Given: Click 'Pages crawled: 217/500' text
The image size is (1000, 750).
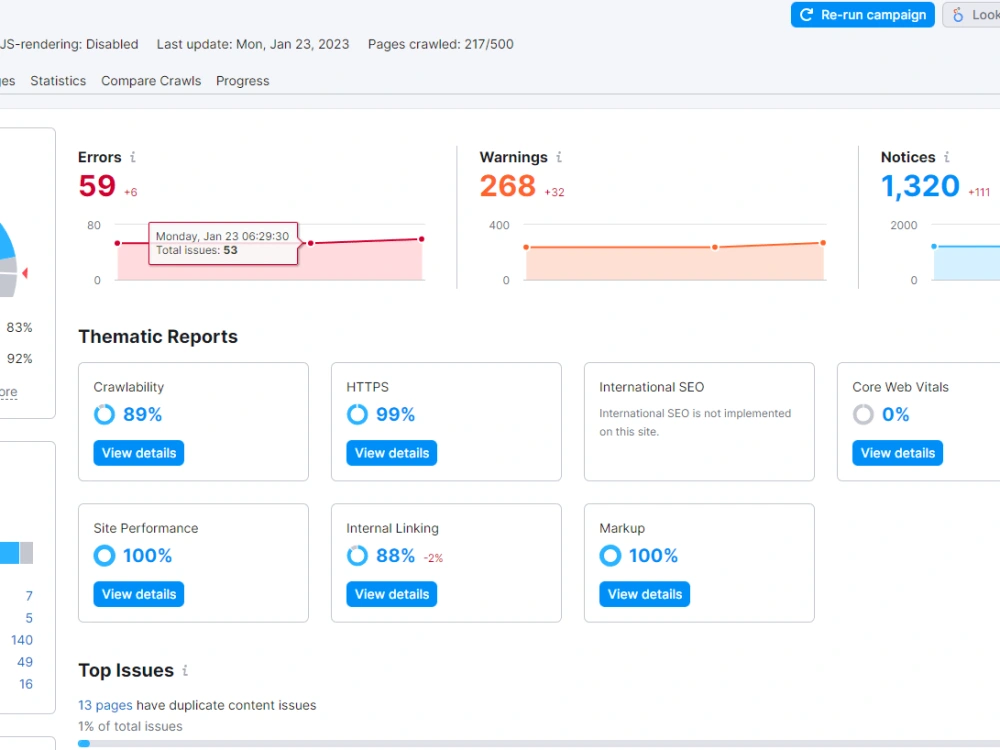Looking at the screenshot, I should [x=441, y=44].
